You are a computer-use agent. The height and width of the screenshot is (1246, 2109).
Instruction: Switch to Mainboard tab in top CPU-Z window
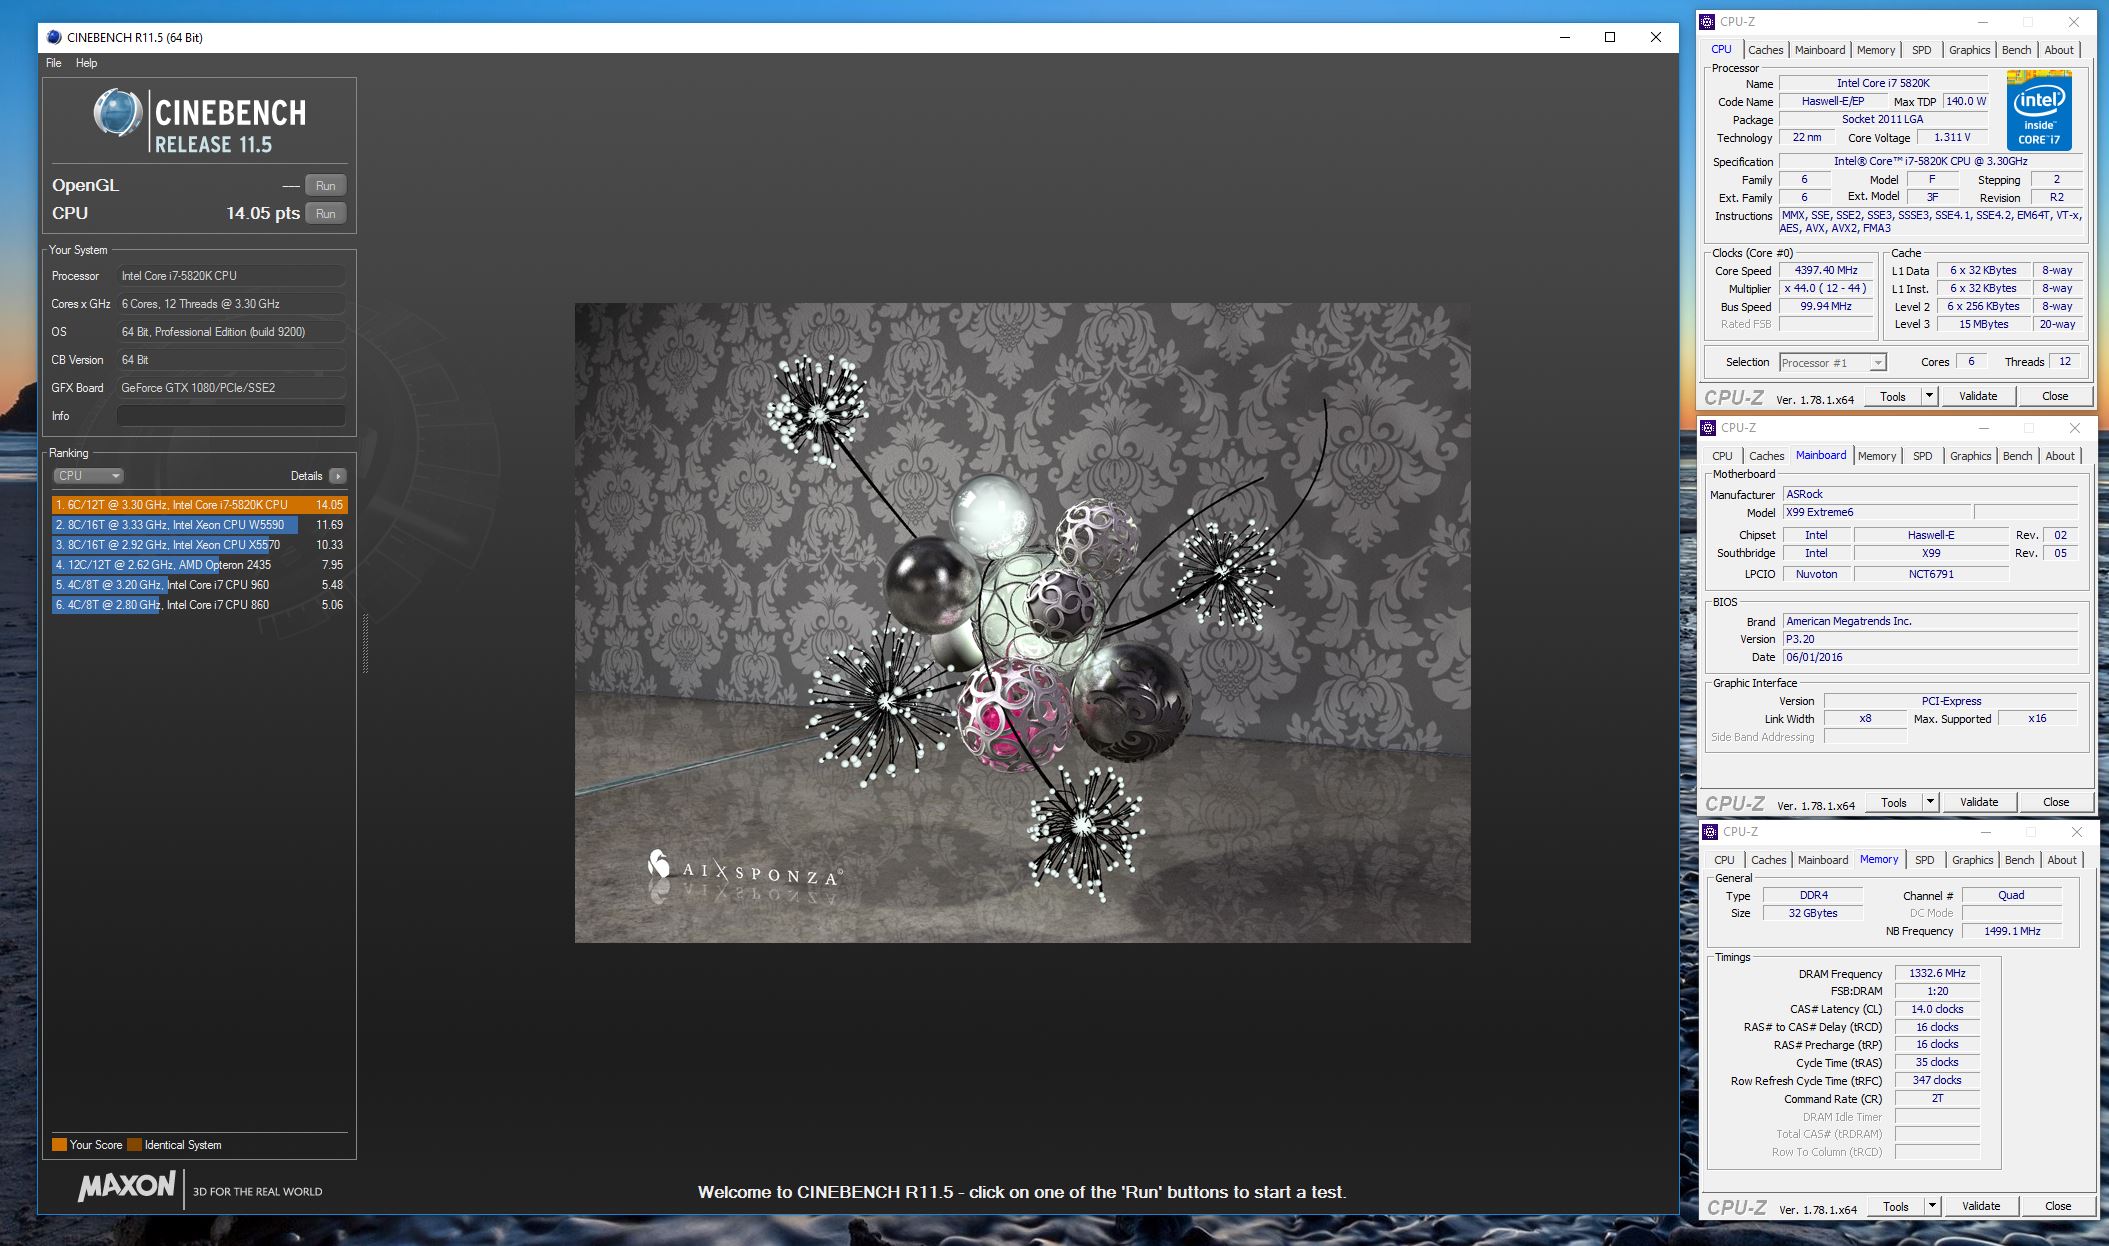point(1819,50)
